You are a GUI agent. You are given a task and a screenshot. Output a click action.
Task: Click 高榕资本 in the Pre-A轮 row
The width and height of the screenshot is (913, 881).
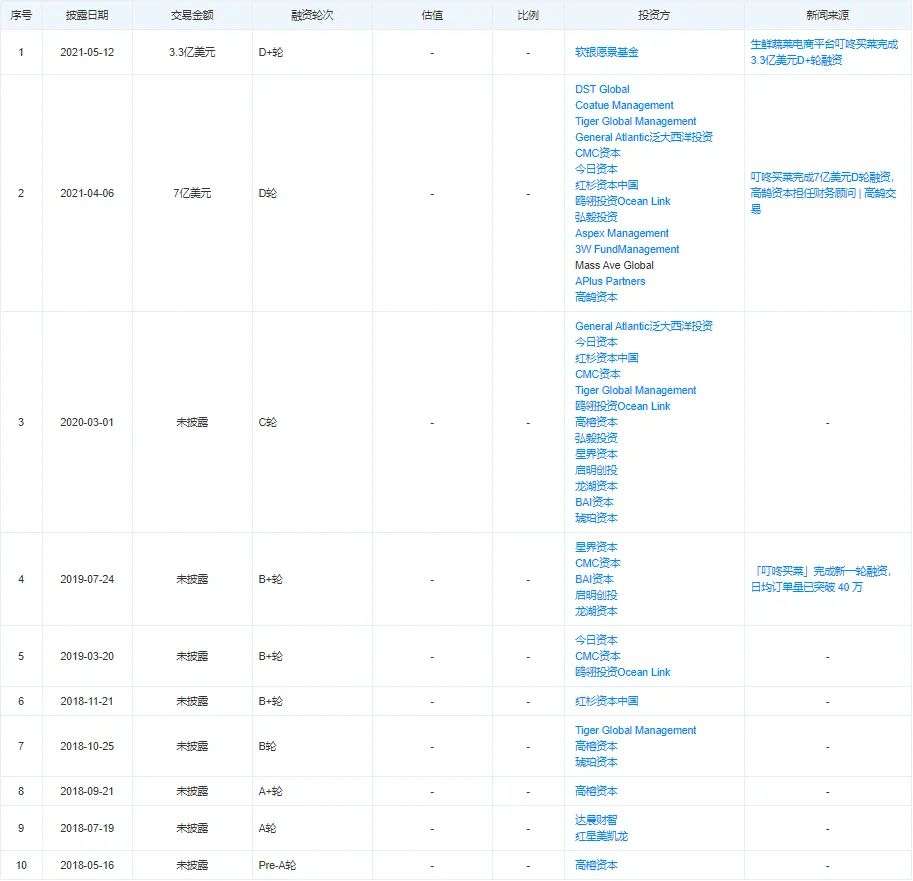click(596, 865)
